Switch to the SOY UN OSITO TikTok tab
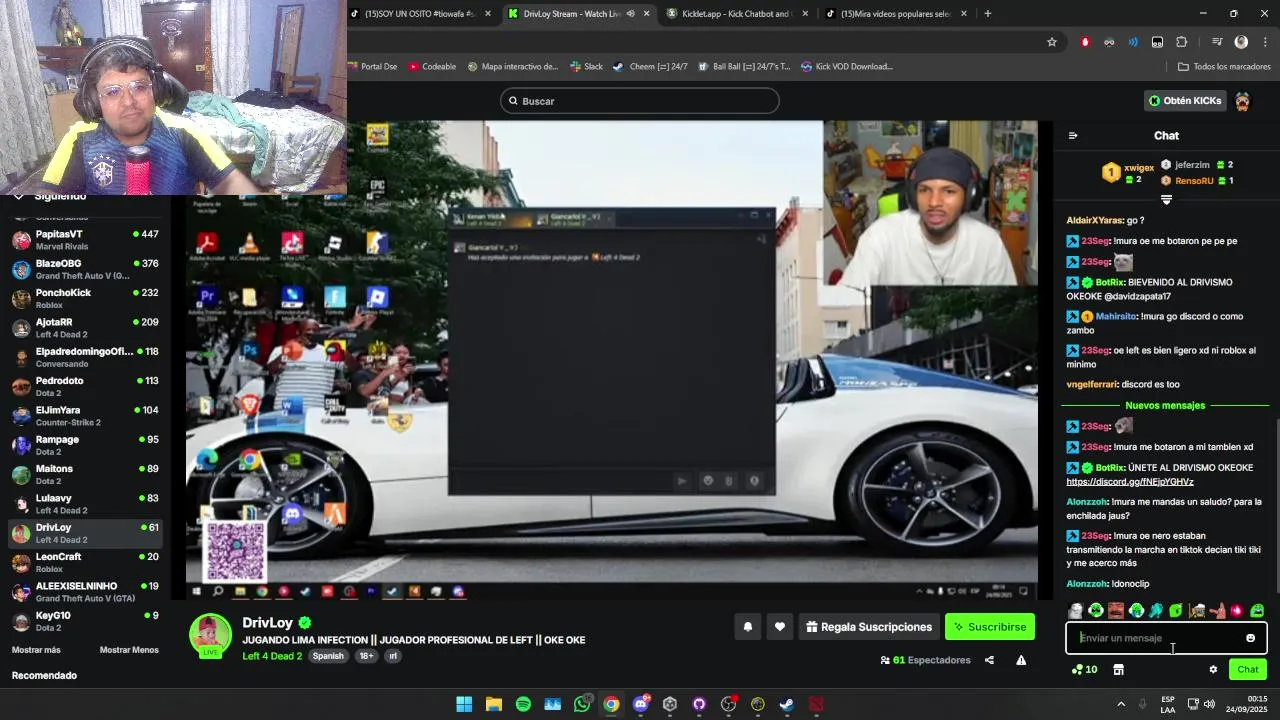Viewport: 1280px width, 720px height. pyautogui.click(x=422, y=14)
